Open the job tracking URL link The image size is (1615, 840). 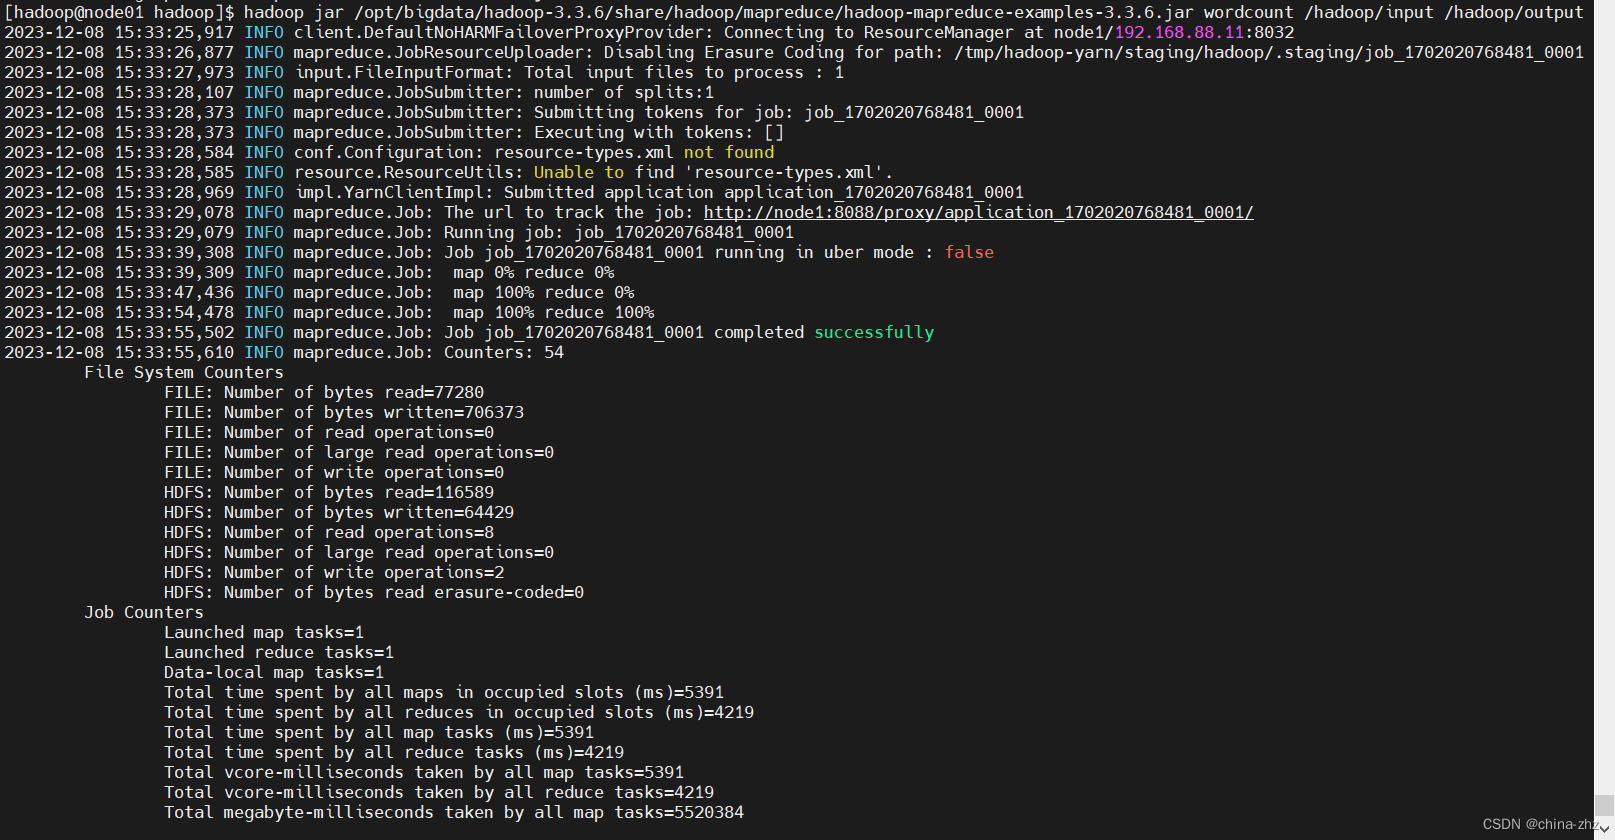pyautogui.click(x=978, y=212)
